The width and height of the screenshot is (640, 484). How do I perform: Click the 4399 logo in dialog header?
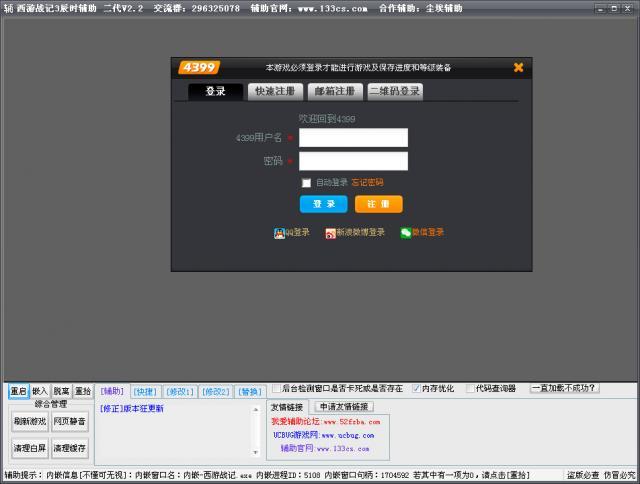pos(199,67)
